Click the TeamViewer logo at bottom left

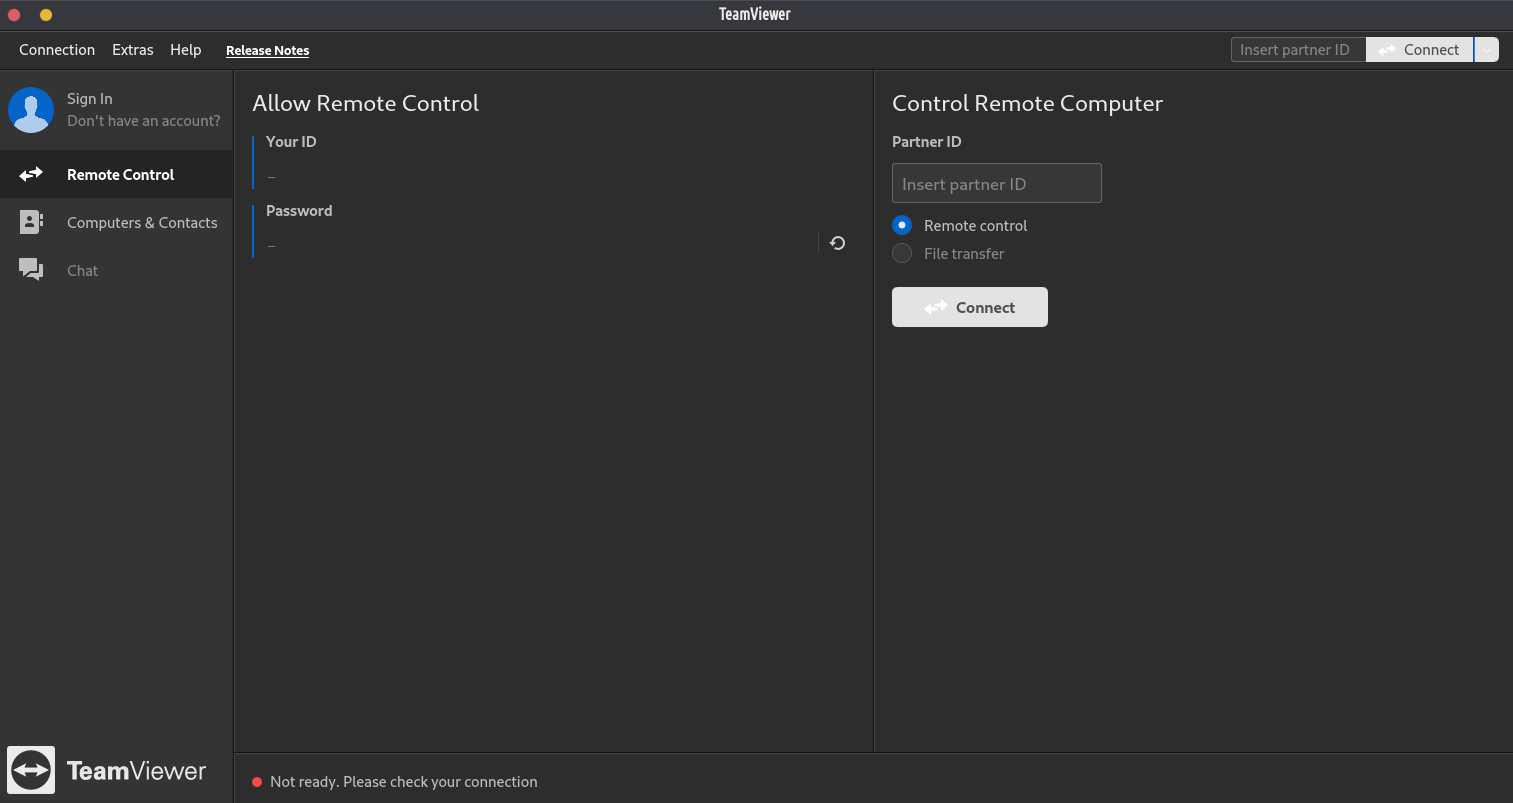(31, 770)
